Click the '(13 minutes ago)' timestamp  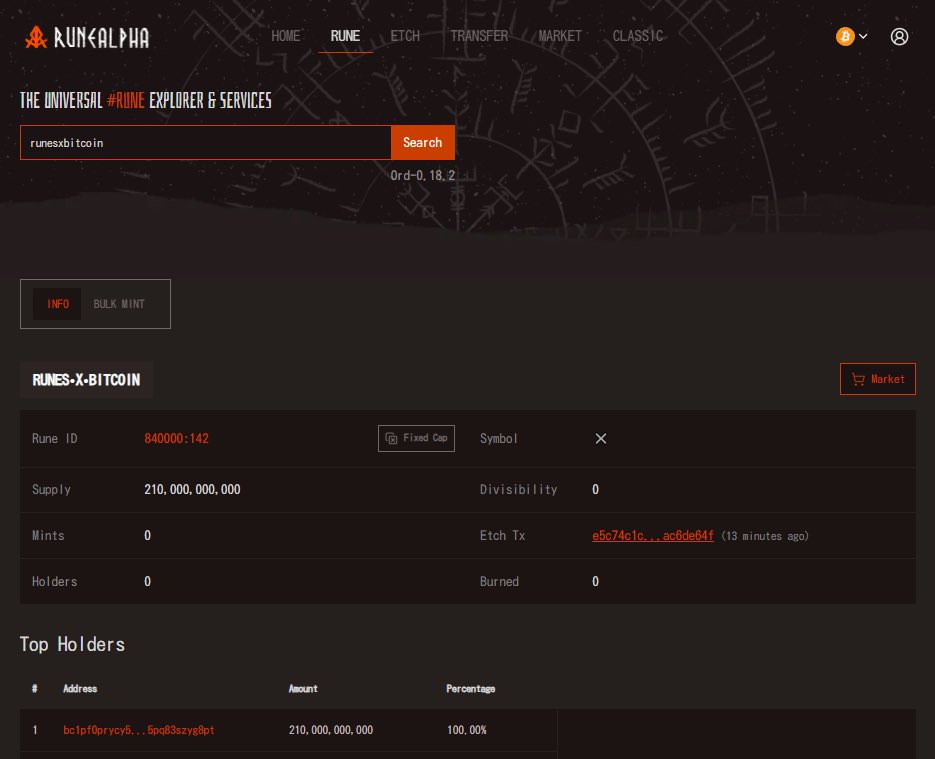765,536
